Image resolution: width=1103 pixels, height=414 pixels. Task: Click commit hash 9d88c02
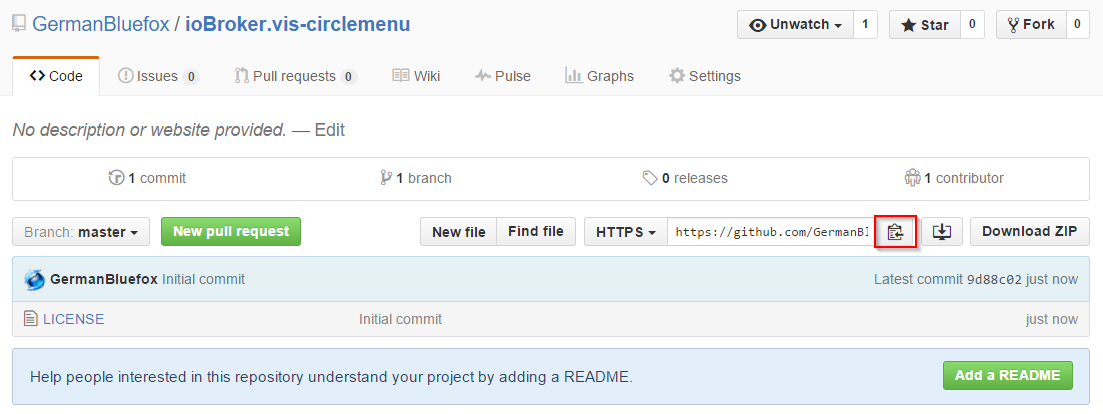click(x=994, y=280)
